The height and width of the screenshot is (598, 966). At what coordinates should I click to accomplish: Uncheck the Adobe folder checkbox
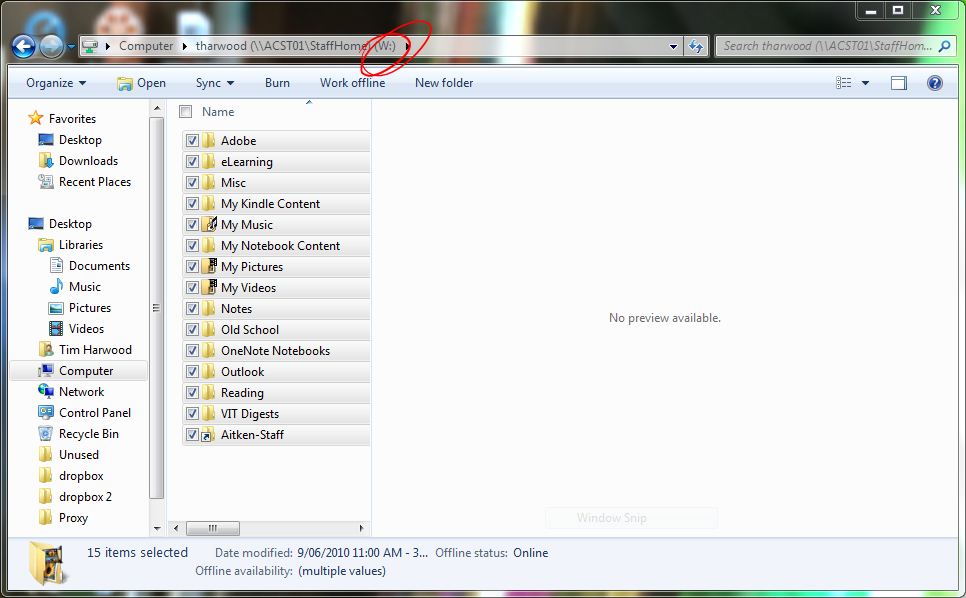coord(192,141)
